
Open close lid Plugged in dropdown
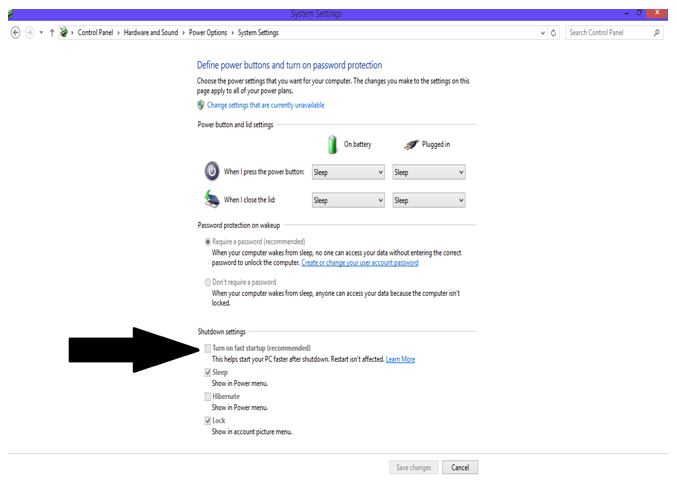[x=429, y=200]
